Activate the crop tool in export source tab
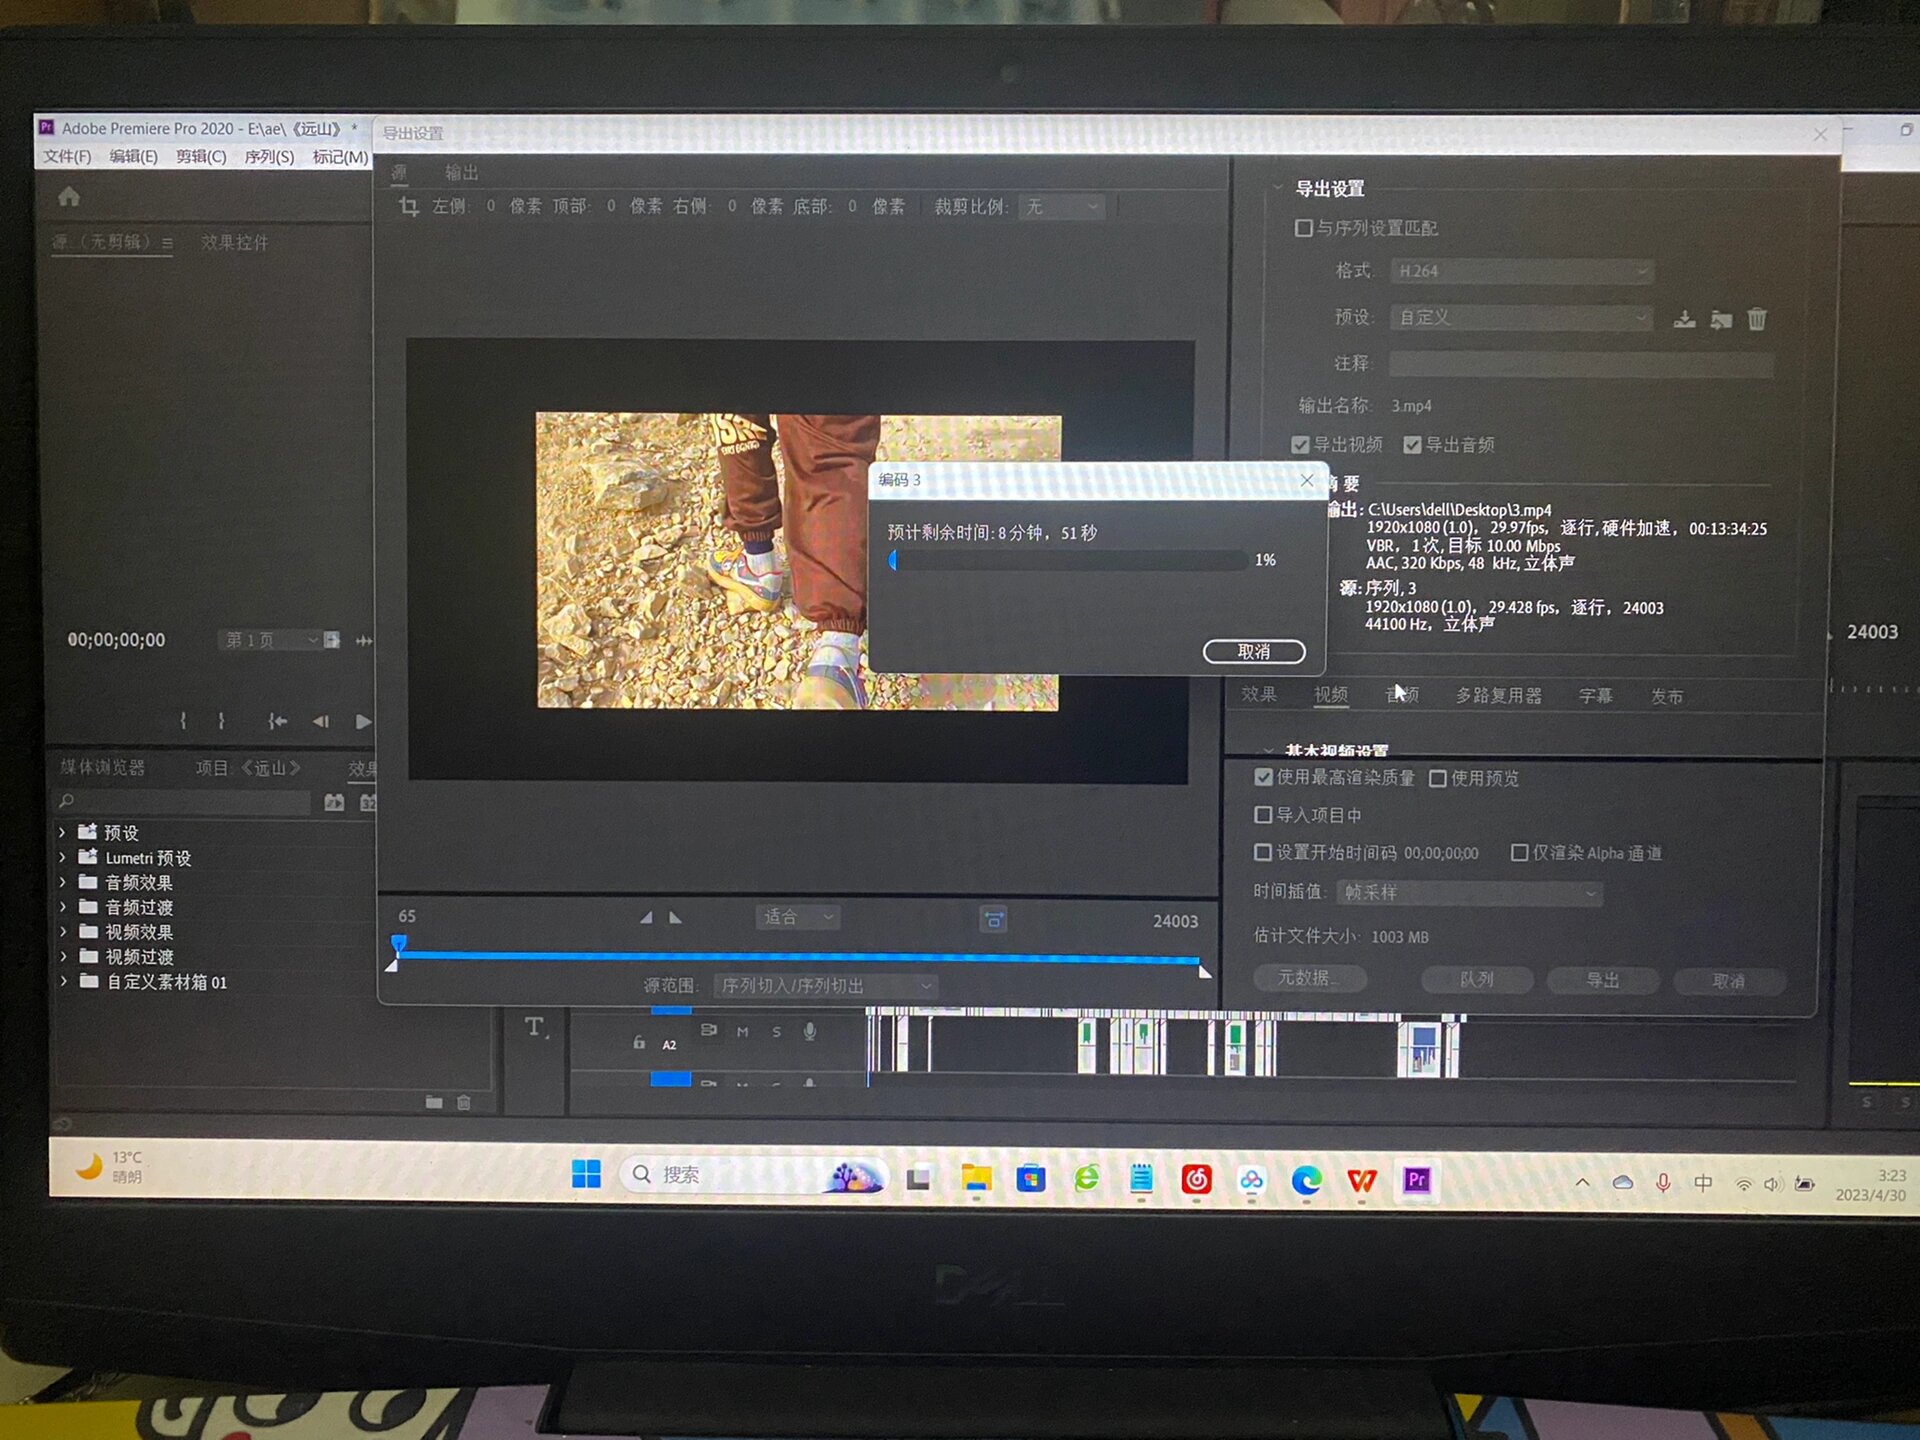This screenshot has width=1920, height=1440. point(408,206)
